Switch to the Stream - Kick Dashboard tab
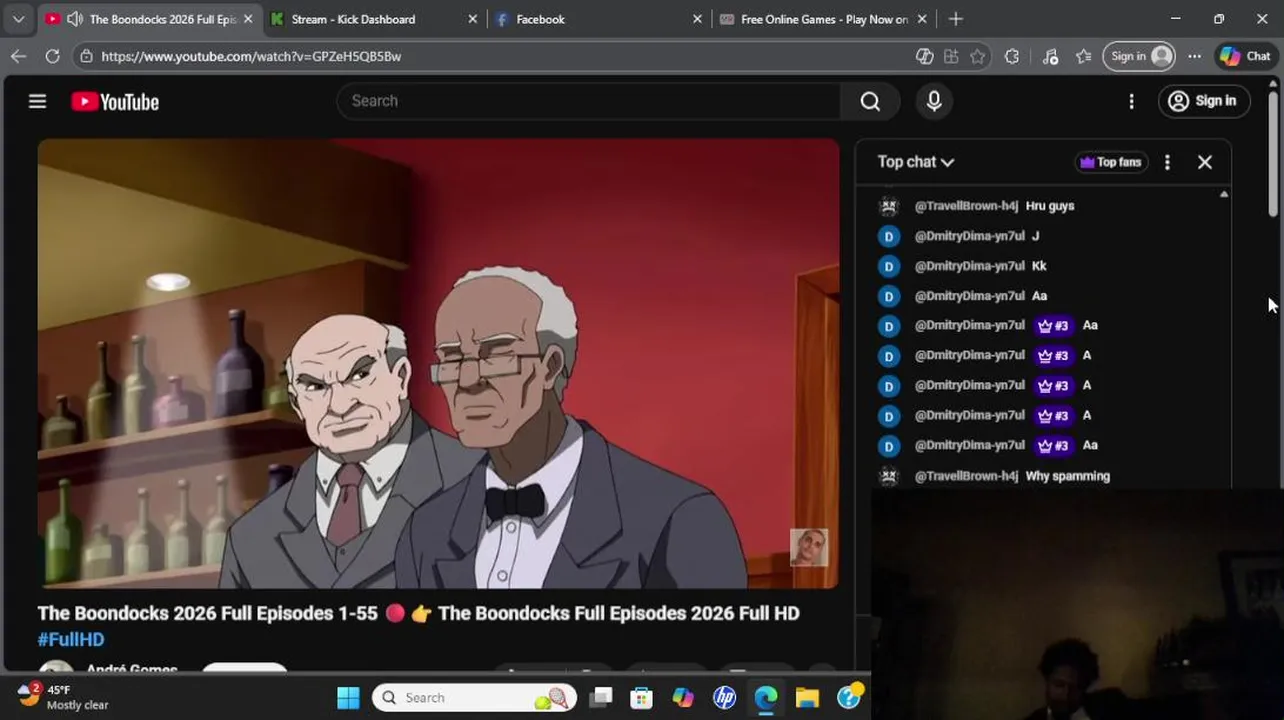Viewport: 1284px width, 720px height. coord(375,19)
